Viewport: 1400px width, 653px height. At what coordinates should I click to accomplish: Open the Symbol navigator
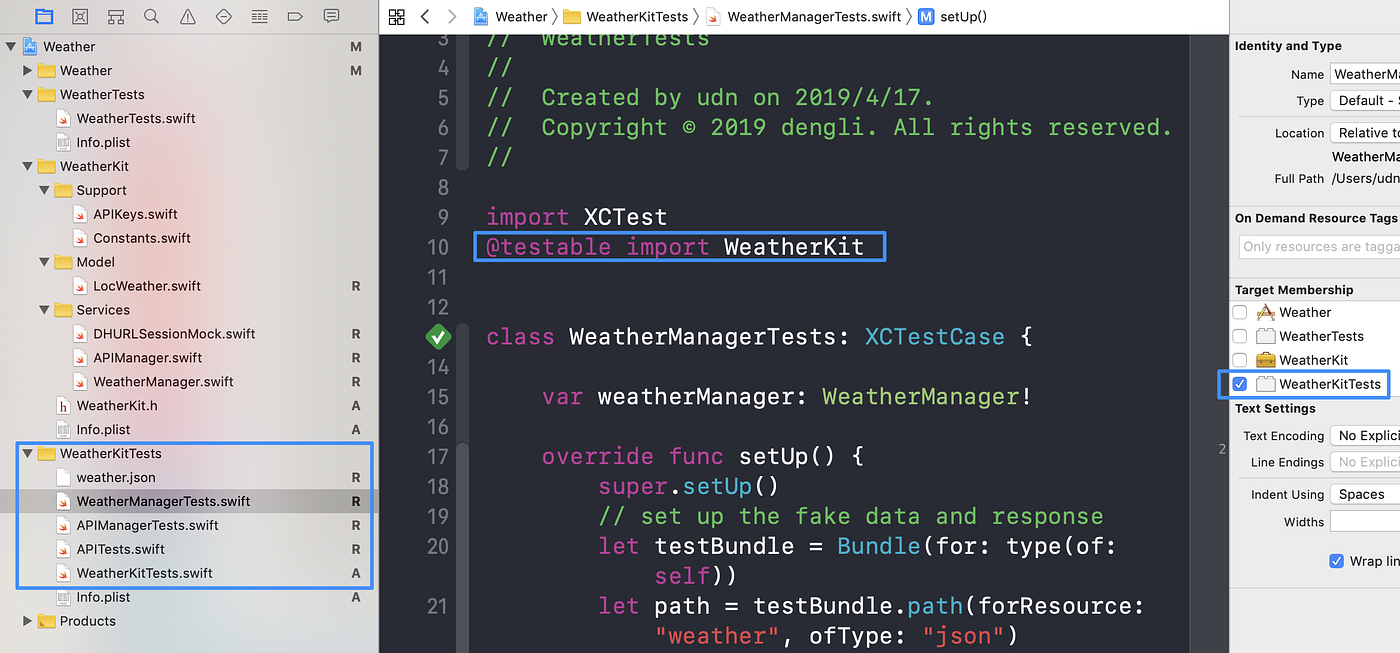(115, 16)
